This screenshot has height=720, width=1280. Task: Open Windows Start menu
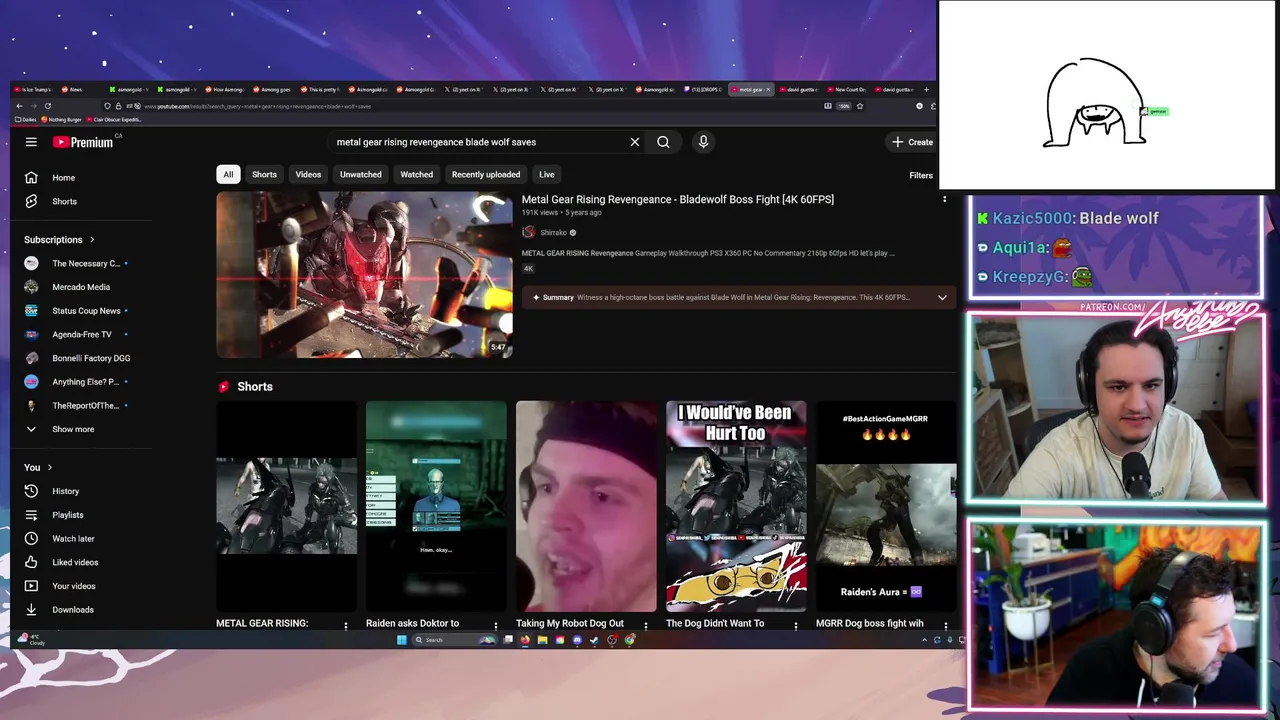pos(401,640)
